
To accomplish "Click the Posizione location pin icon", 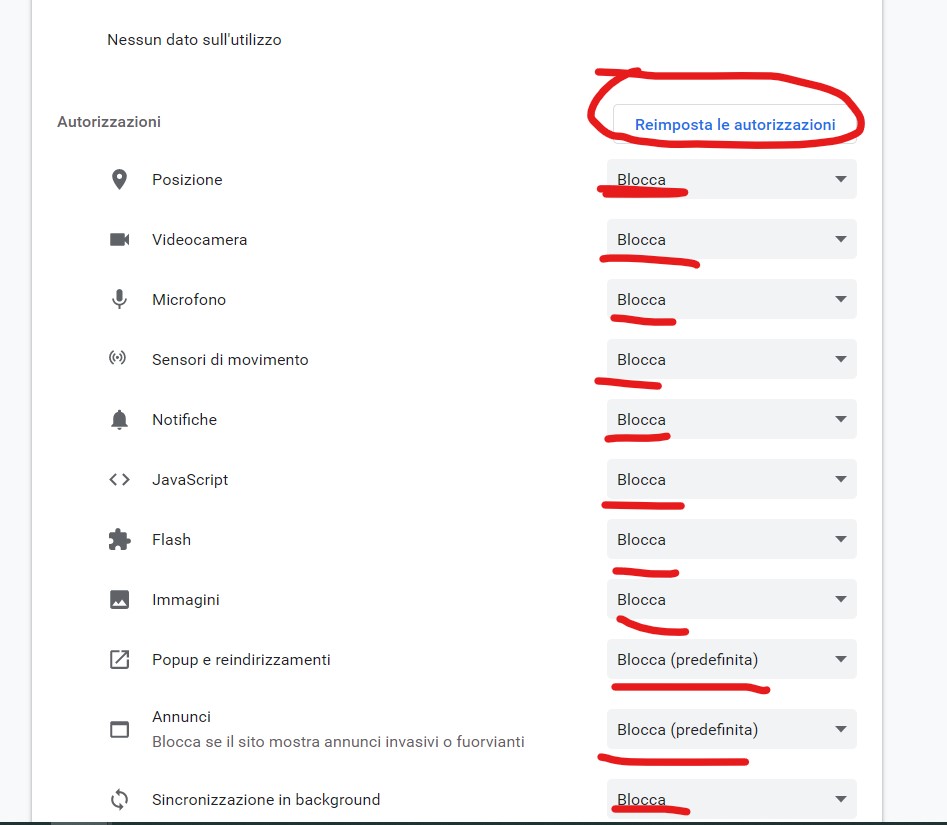I will [x=119, y=179].
